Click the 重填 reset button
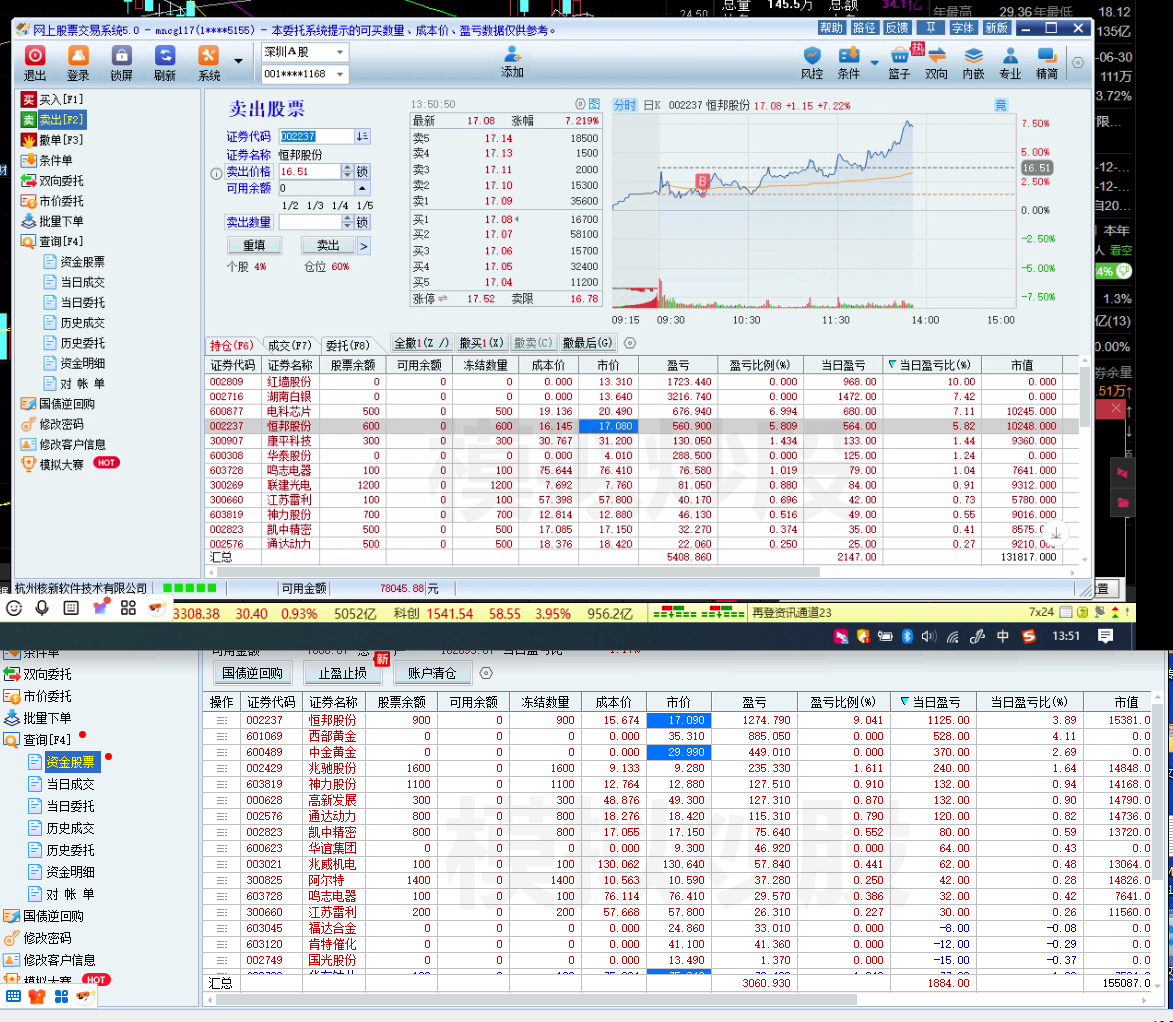Viewport: 1173px width, 1022px height. point(254,246)
